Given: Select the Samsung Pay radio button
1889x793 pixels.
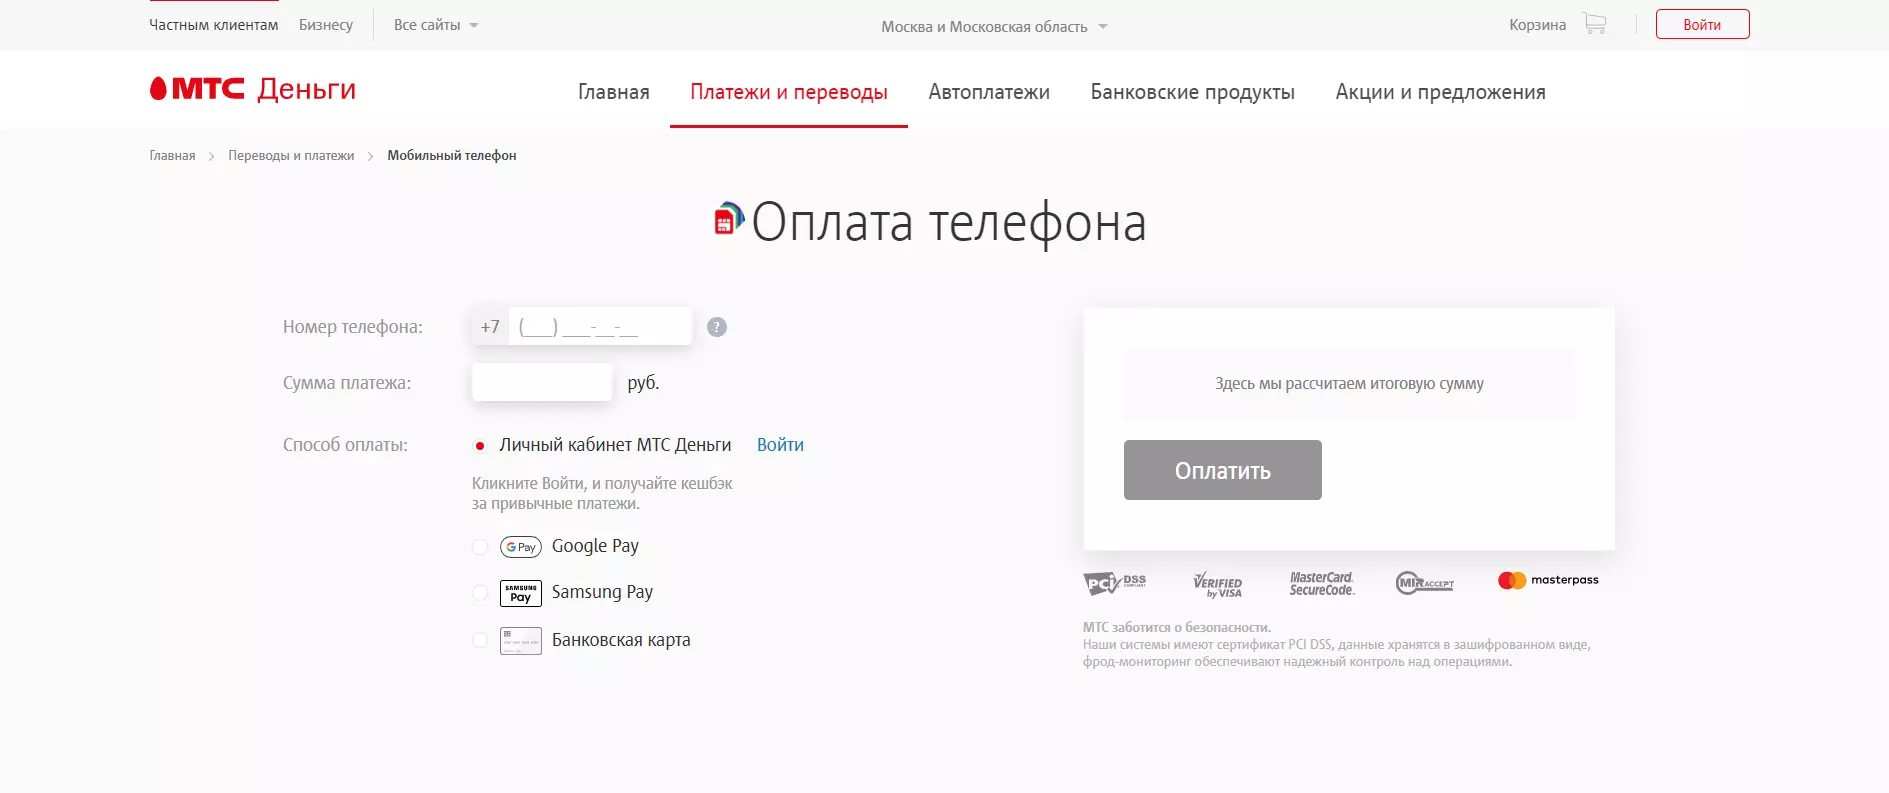Looking at the screenshot, I should click(x=480, y=593).
